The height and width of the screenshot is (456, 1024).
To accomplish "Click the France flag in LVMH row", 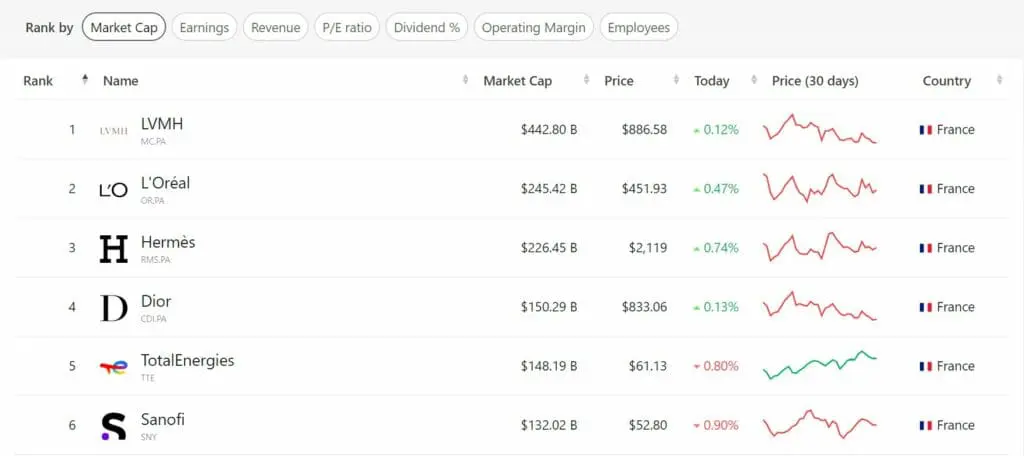I will tap(925, 130).
